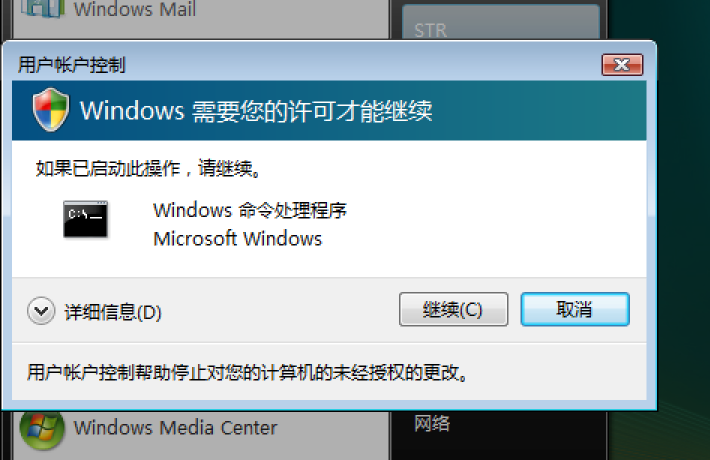Click the black command prompt icon
The width and height of the screenshot is (710, 460).
86,220
